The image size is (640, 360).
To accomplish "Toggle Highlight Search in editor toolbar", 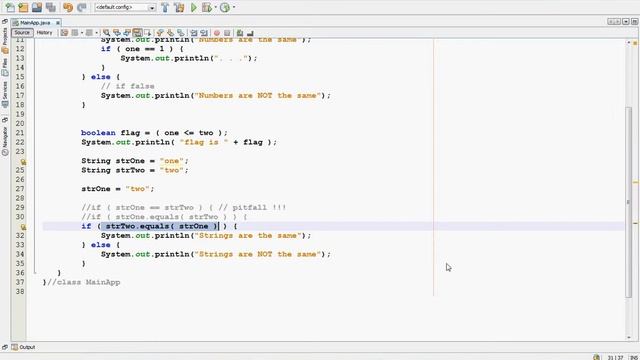I will click(138, 33).
